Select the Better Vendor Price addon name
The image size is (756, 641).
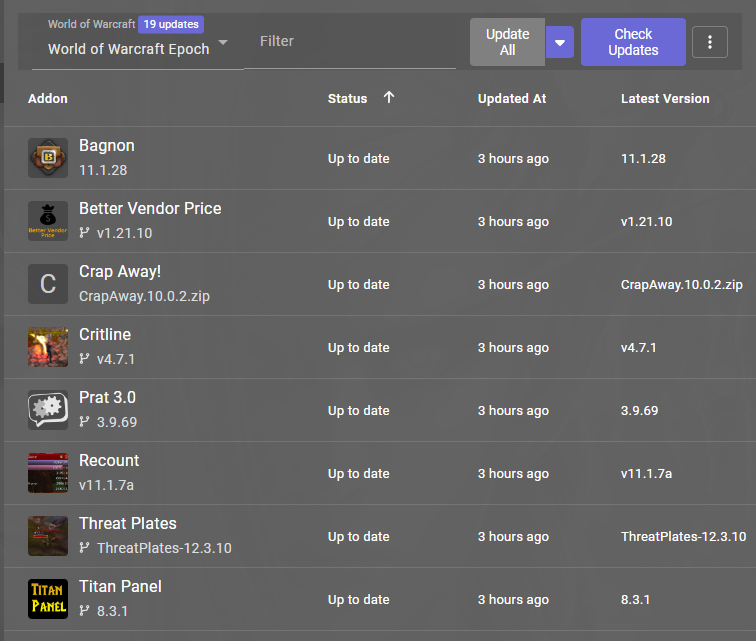[x=150, y=208]
